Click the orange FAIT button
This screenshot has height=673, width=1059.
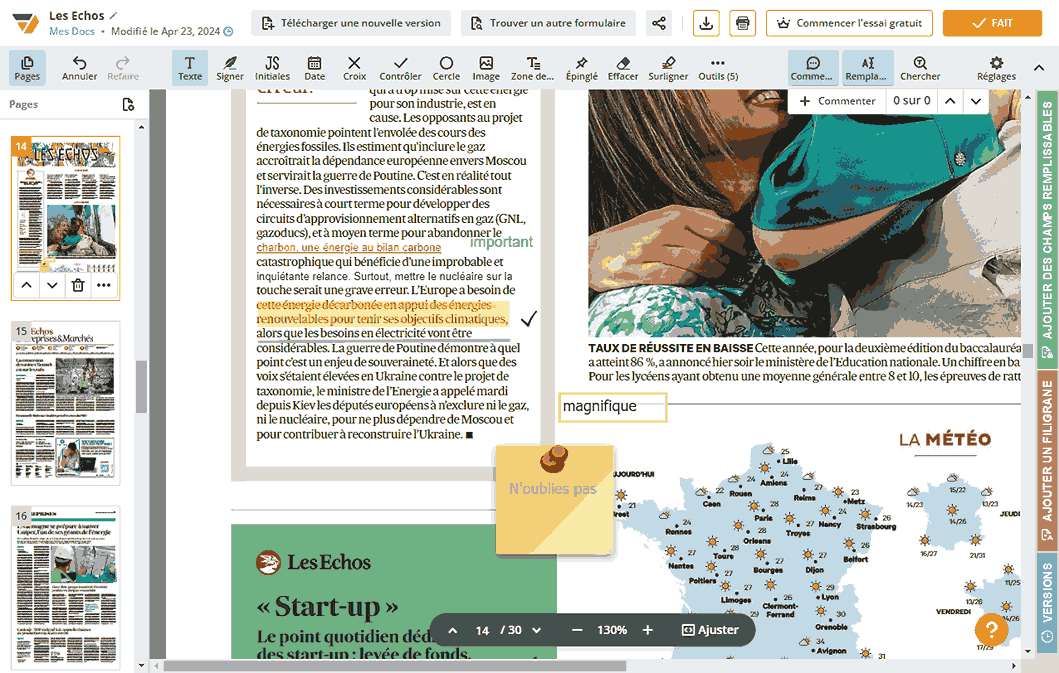[992, 23]
